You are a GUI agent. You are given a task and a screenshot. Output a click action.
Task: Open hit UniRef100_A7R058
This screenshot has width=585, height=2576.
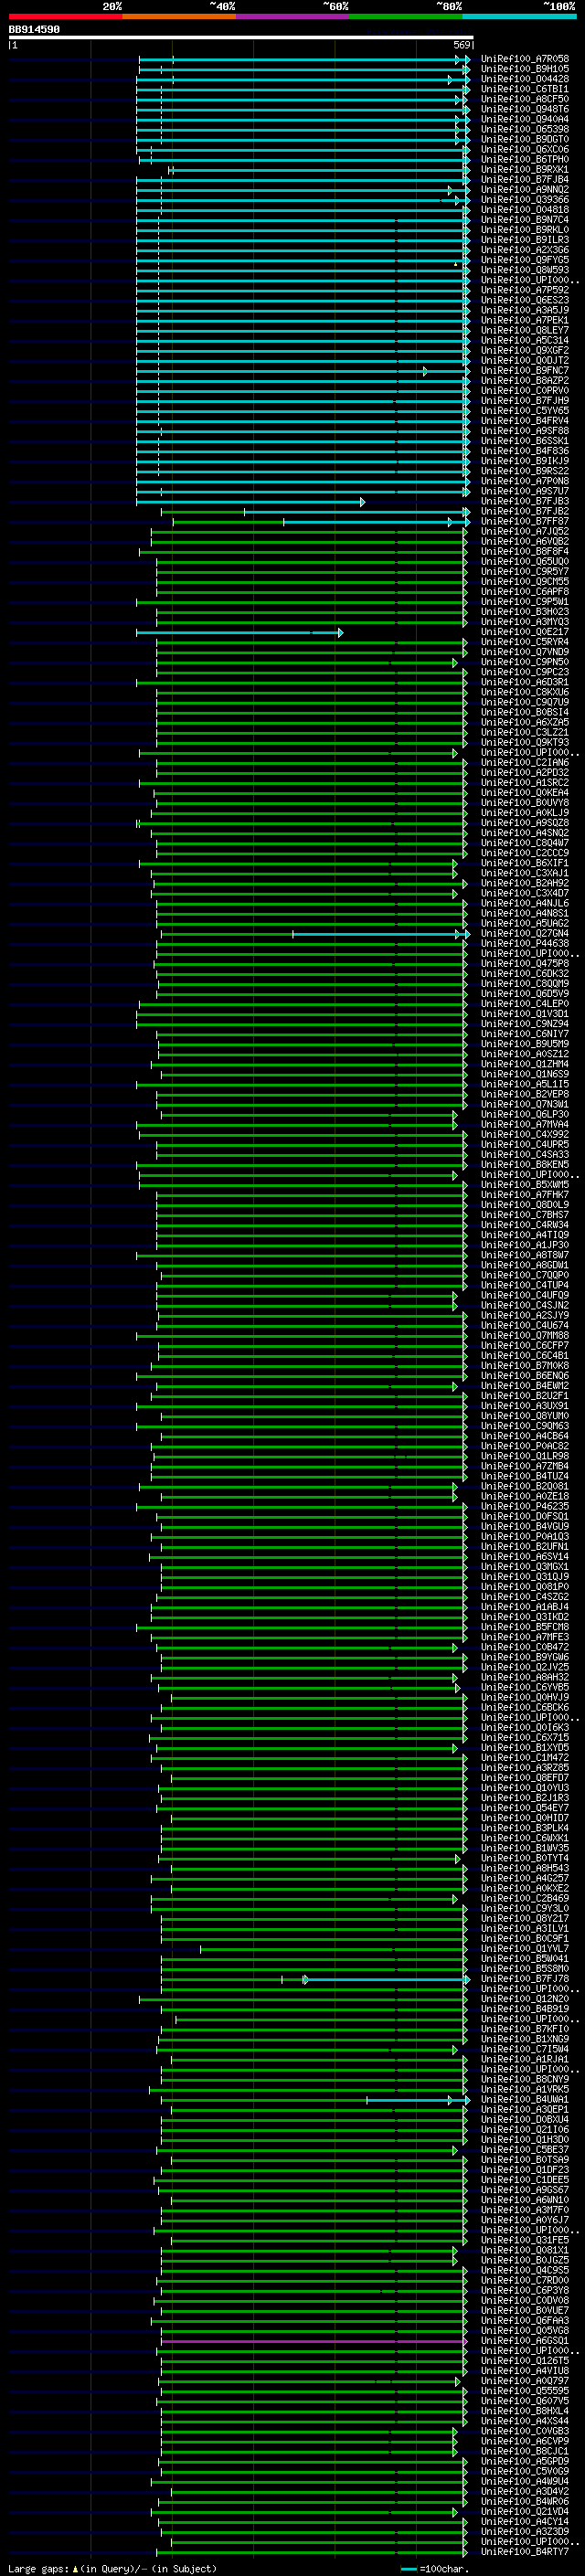(x=525, y=59)
